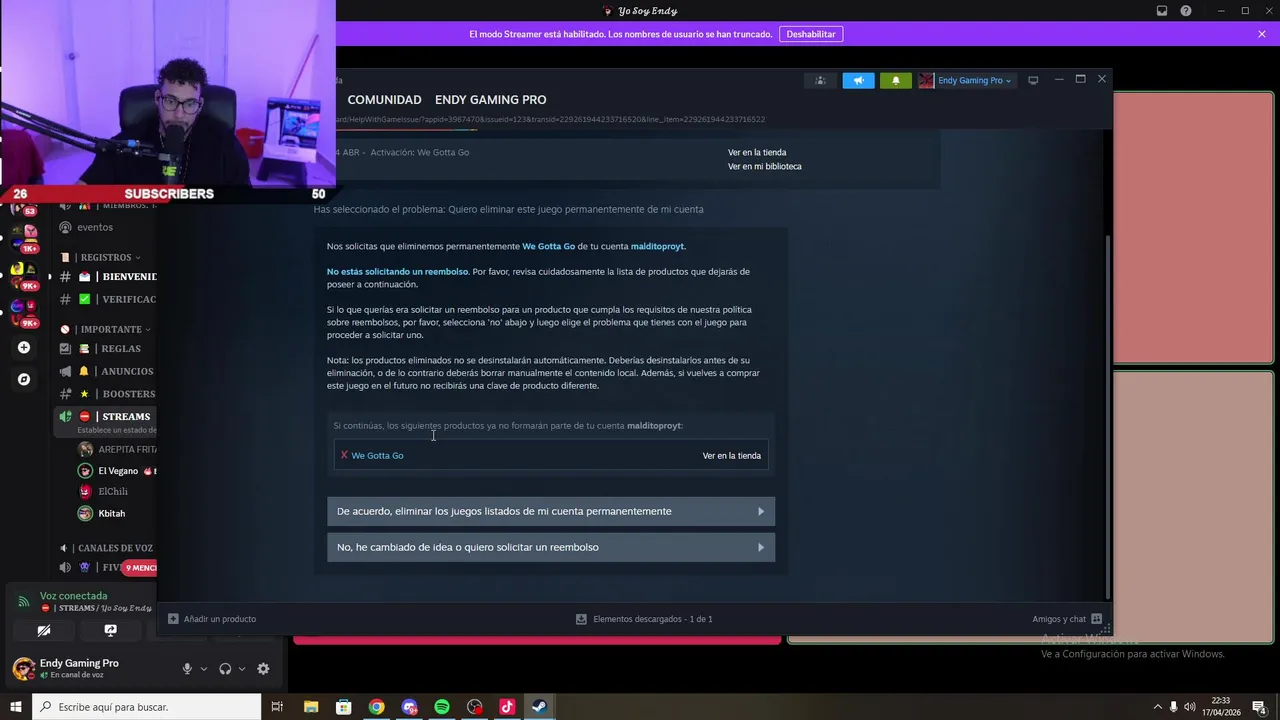Open Elementos descargados status

644,619
